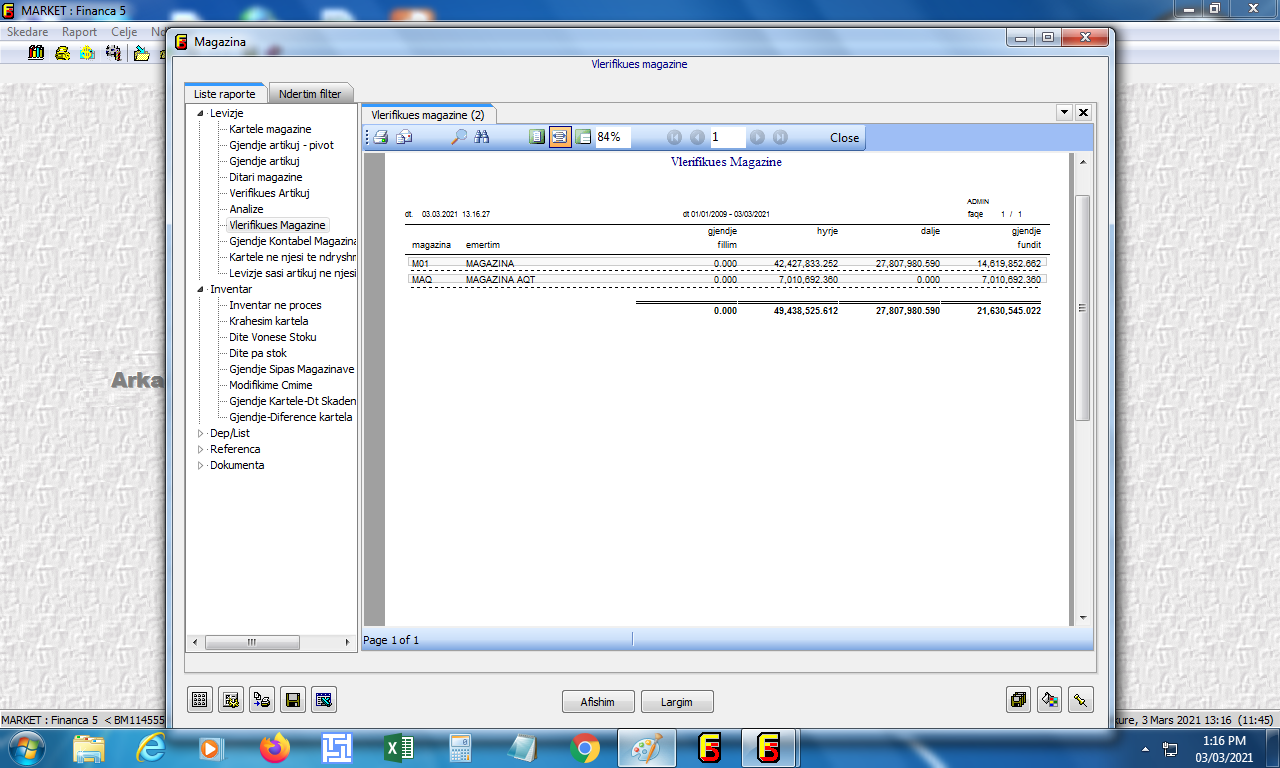Switch to the Ndertim filter tab
This screenshot has height=768, width=1280.
click(x=310, y=94)
